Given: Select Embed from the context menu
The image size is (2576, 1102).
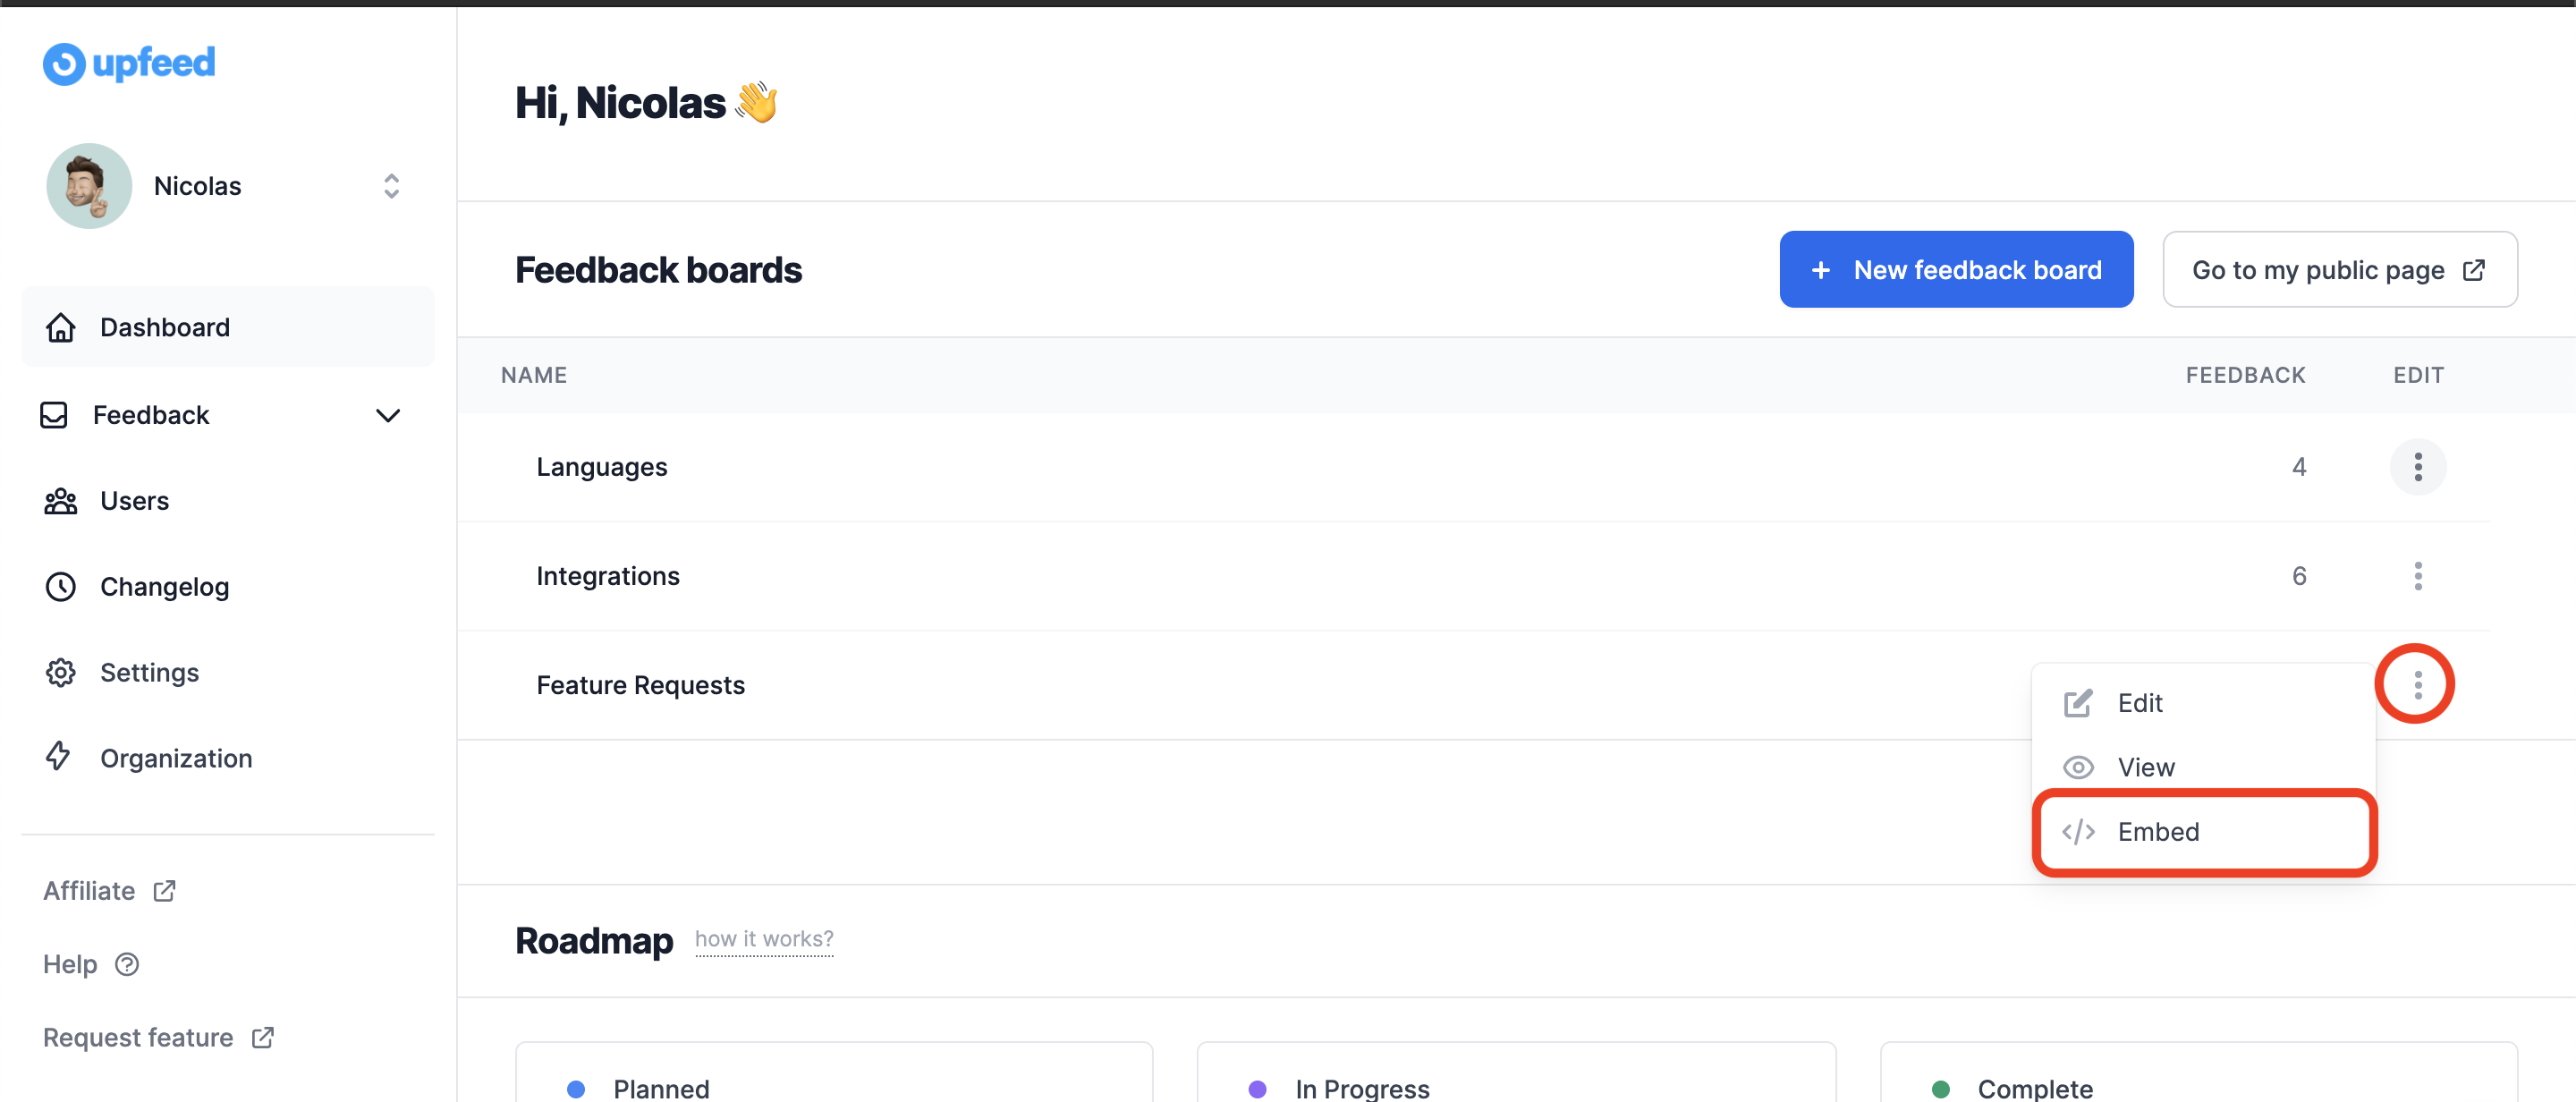Looking at the screenshot, I should (x=2157, y=832).
